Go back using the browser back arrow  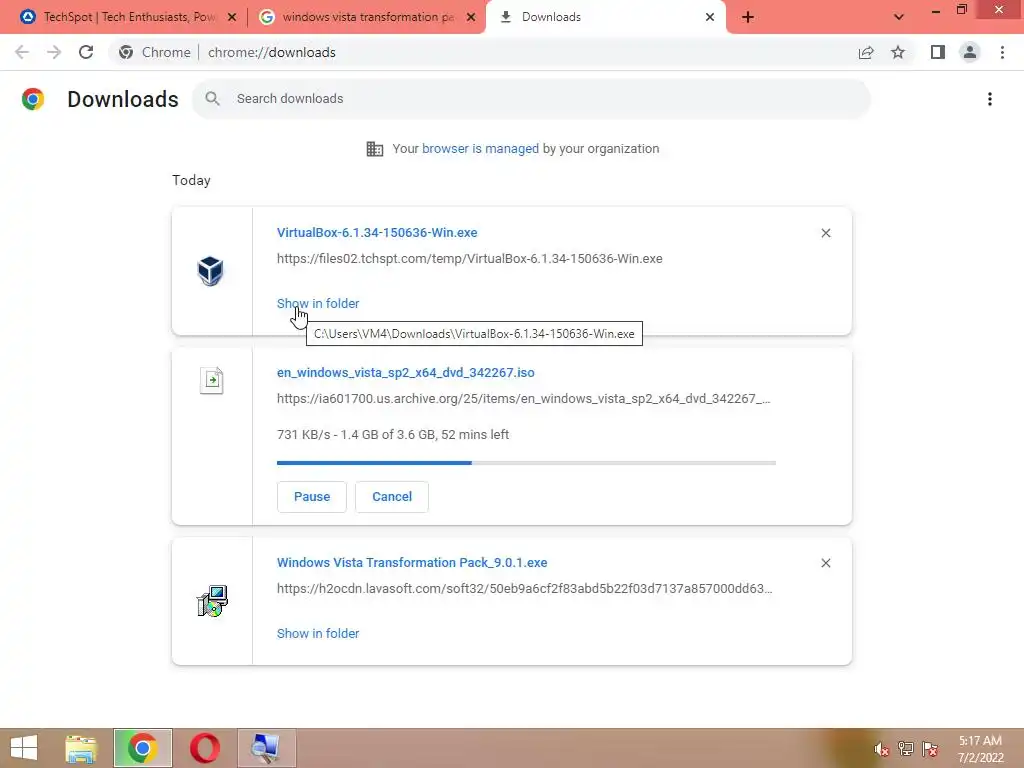click(22, 52)
